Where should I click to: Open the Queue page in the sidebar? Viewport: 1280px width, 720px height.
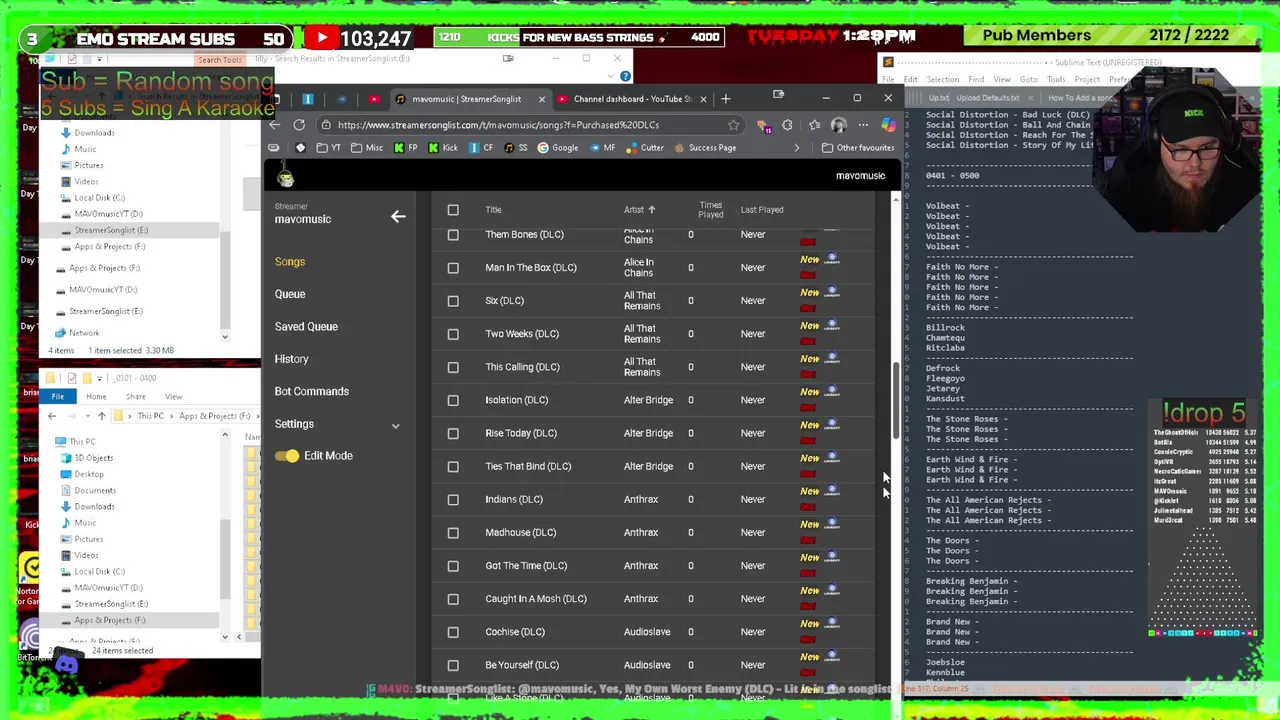[x=290, y=294]
